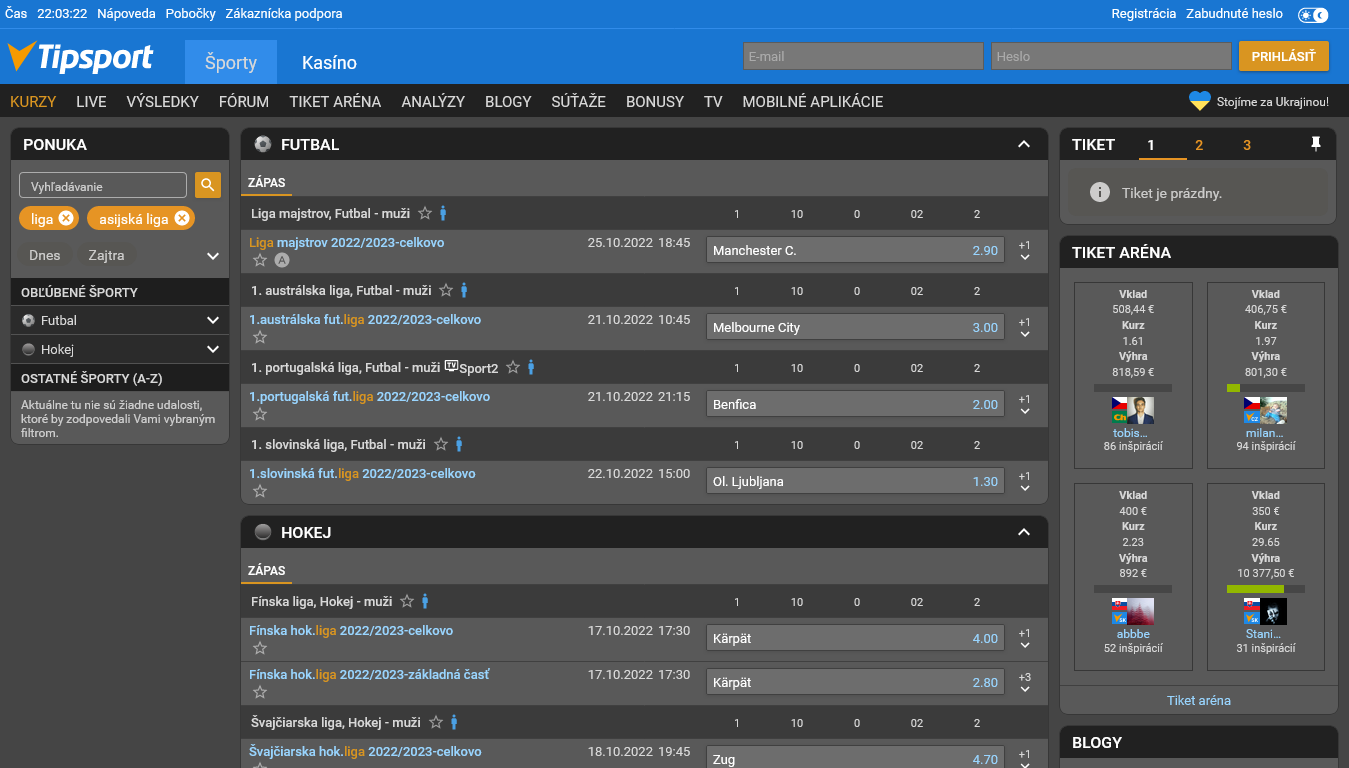Image resolution: width=1349 pixels, height=768 pixels.
Task: Open the Tiket aréna link
Action: pyautogui.click(x=1198, y=700)
